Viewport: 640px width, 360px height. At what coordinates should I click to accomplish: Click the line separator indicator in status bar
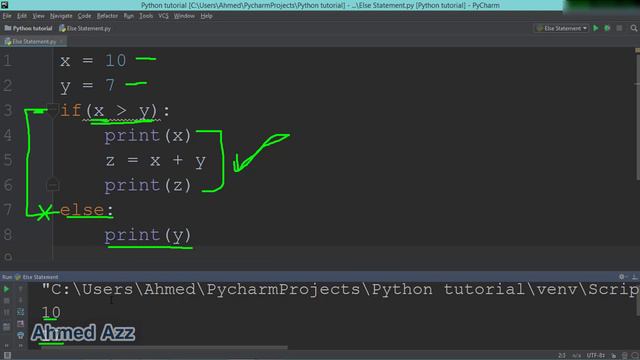click(x=576, y=356)
